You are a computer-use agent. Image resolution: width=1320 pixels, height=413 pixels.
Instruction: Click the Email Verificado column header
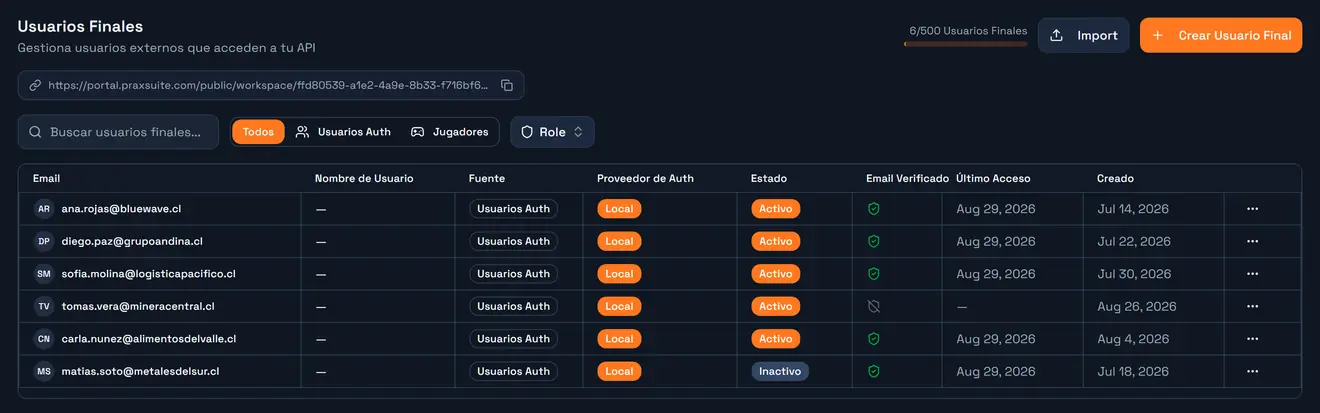click(x=907, y=178)
